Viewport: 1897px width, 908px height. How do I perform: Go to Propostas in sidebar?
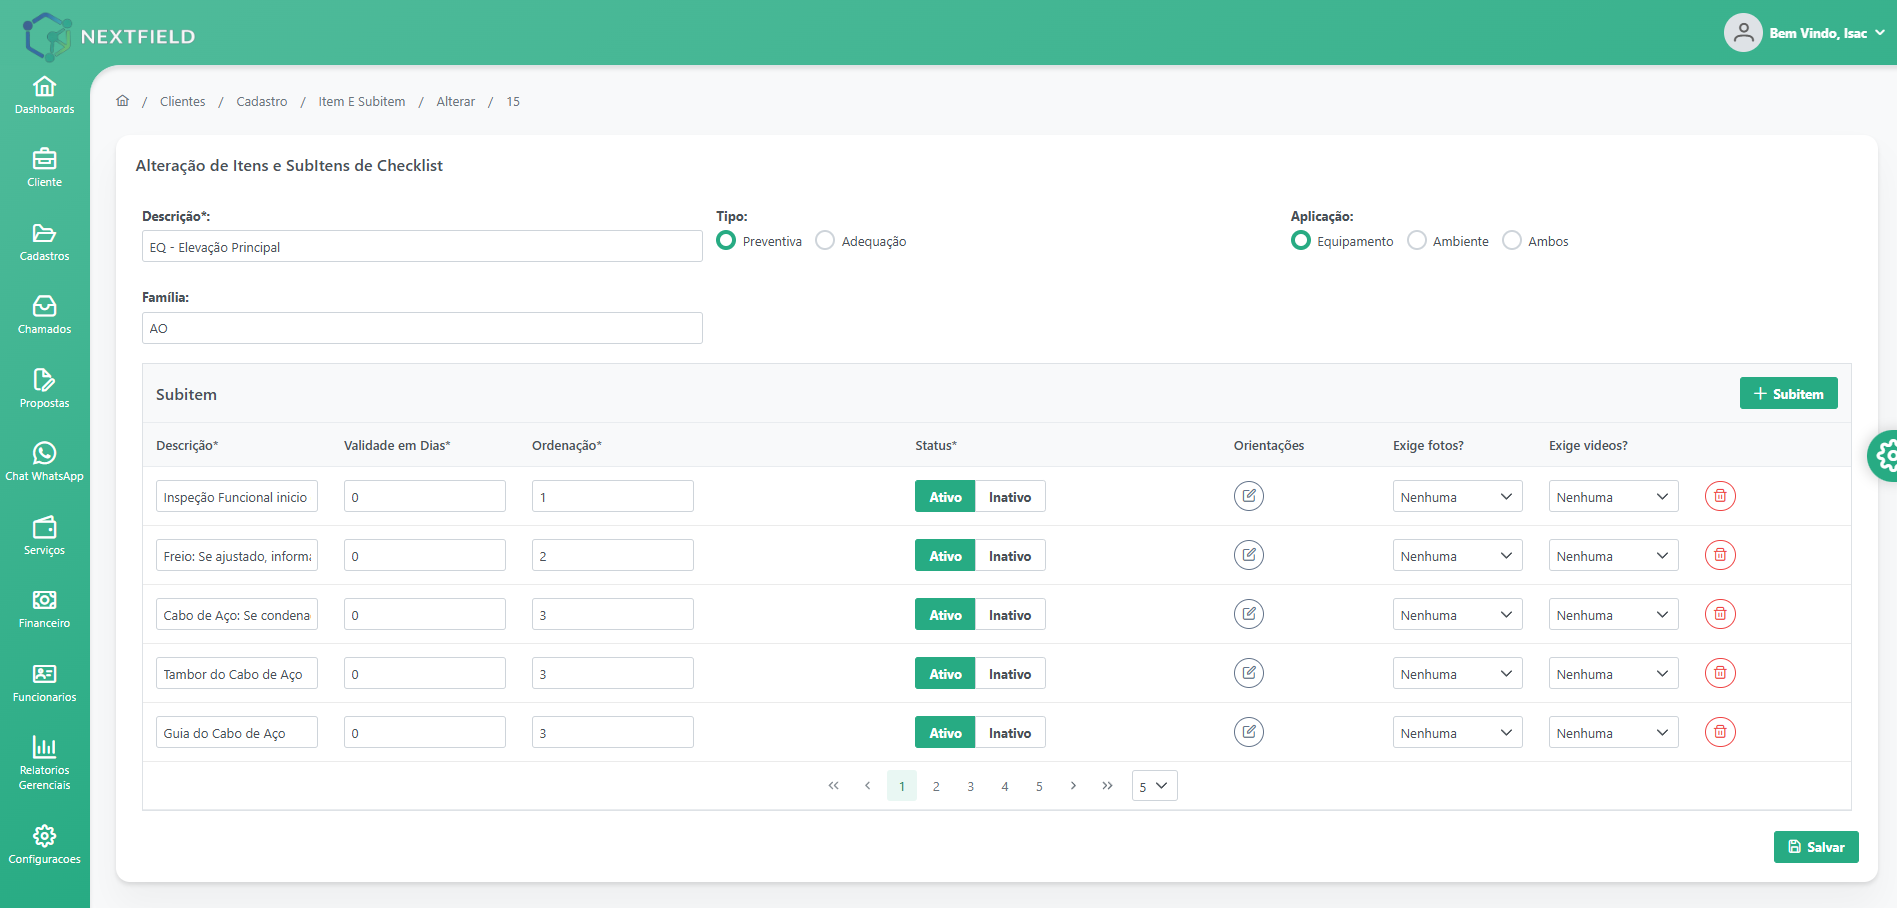(x=44, y=390)
